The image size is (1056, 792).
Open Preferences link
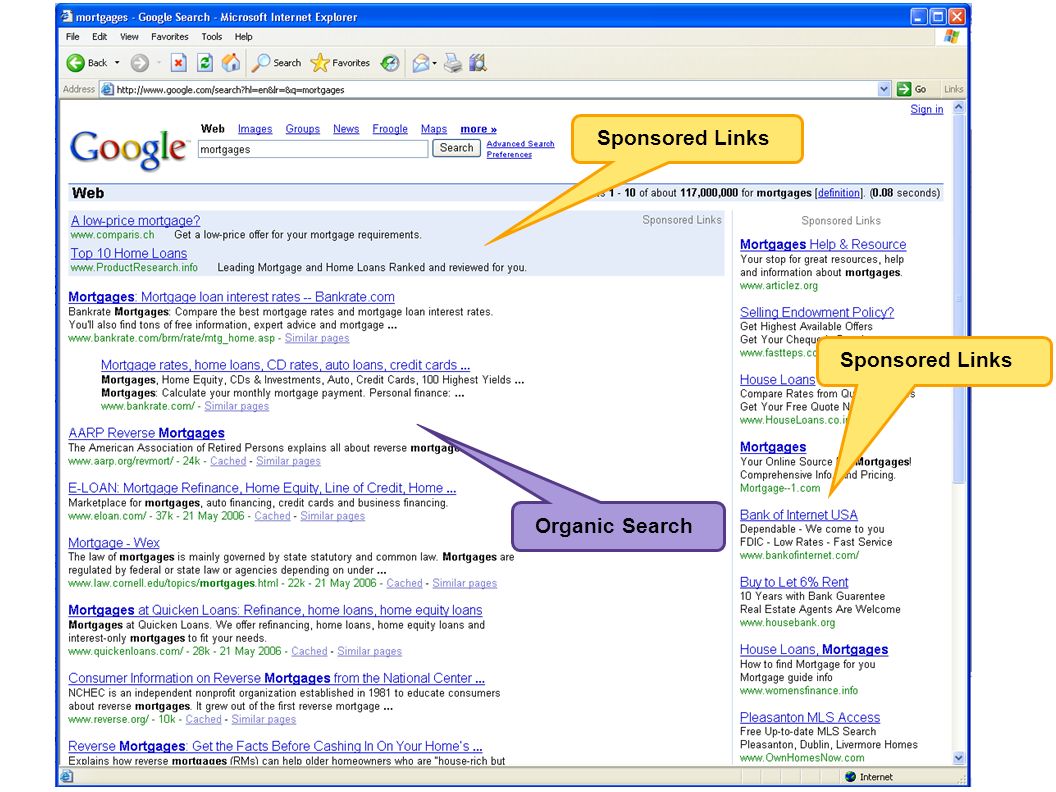coord(509,154)
